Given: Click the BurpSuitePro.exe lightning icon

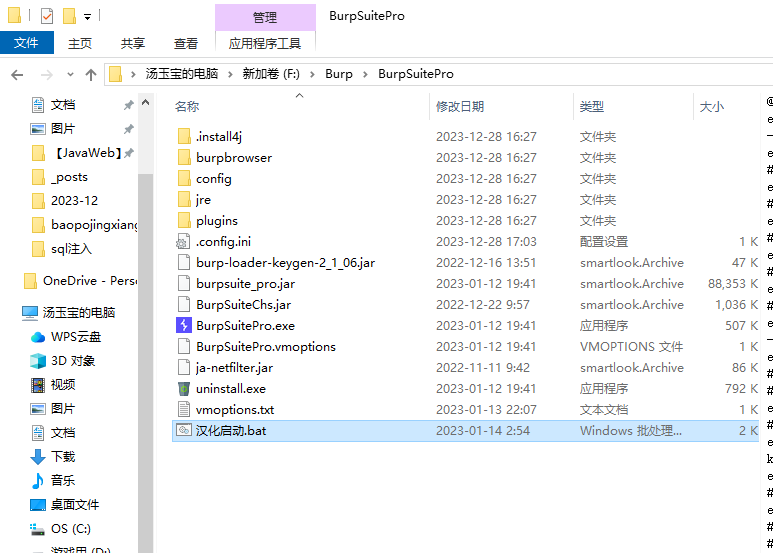Looking at the screenshot, I should click(184, 325).
